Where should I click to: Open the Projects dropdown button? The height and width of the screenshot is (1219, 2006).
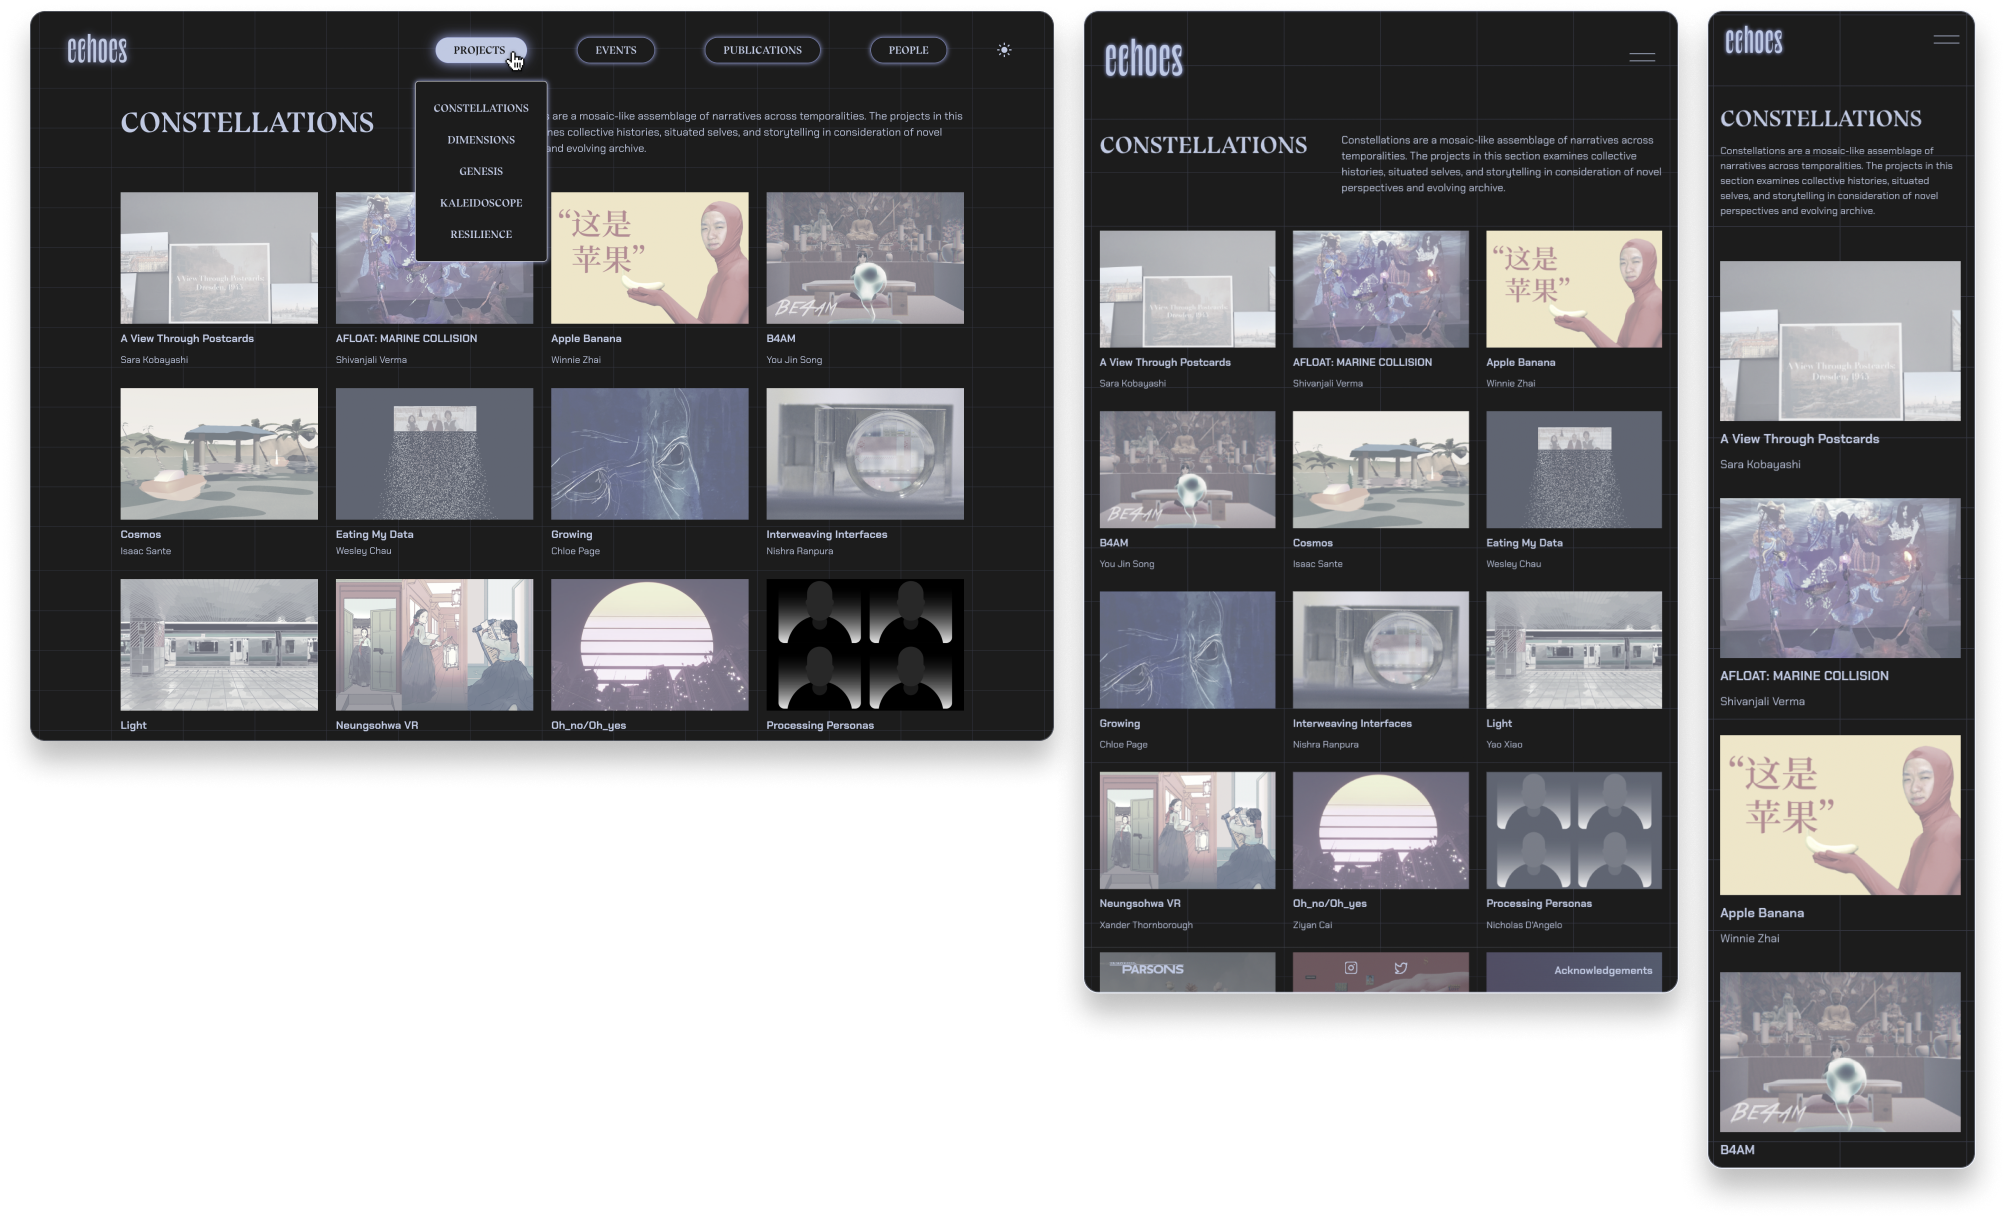pyautogui.click(x=480, y=50)
